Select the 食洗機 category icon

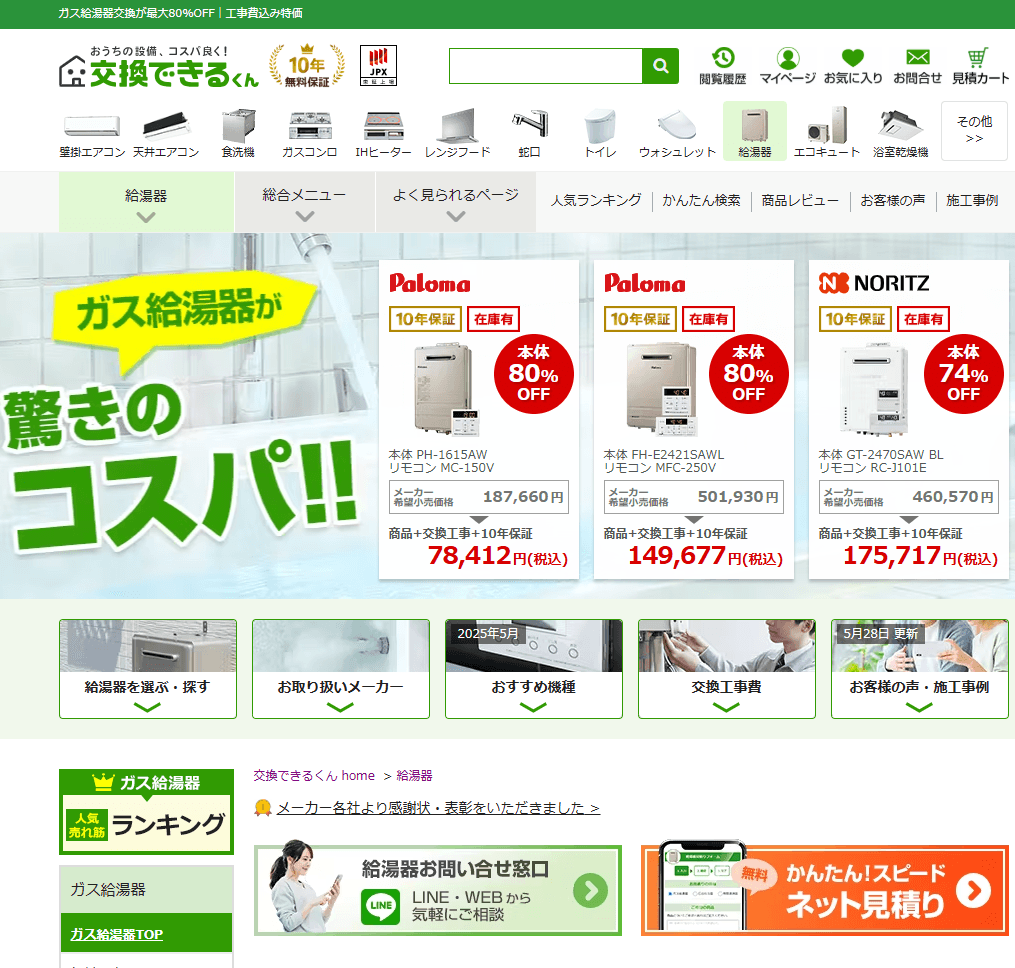click(238, 132)
